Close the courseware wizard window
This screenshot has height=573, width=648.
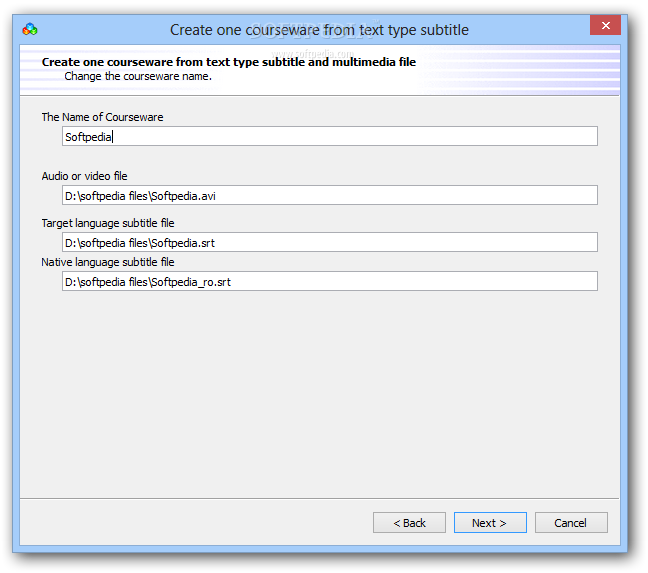click(x=605, y=26)
